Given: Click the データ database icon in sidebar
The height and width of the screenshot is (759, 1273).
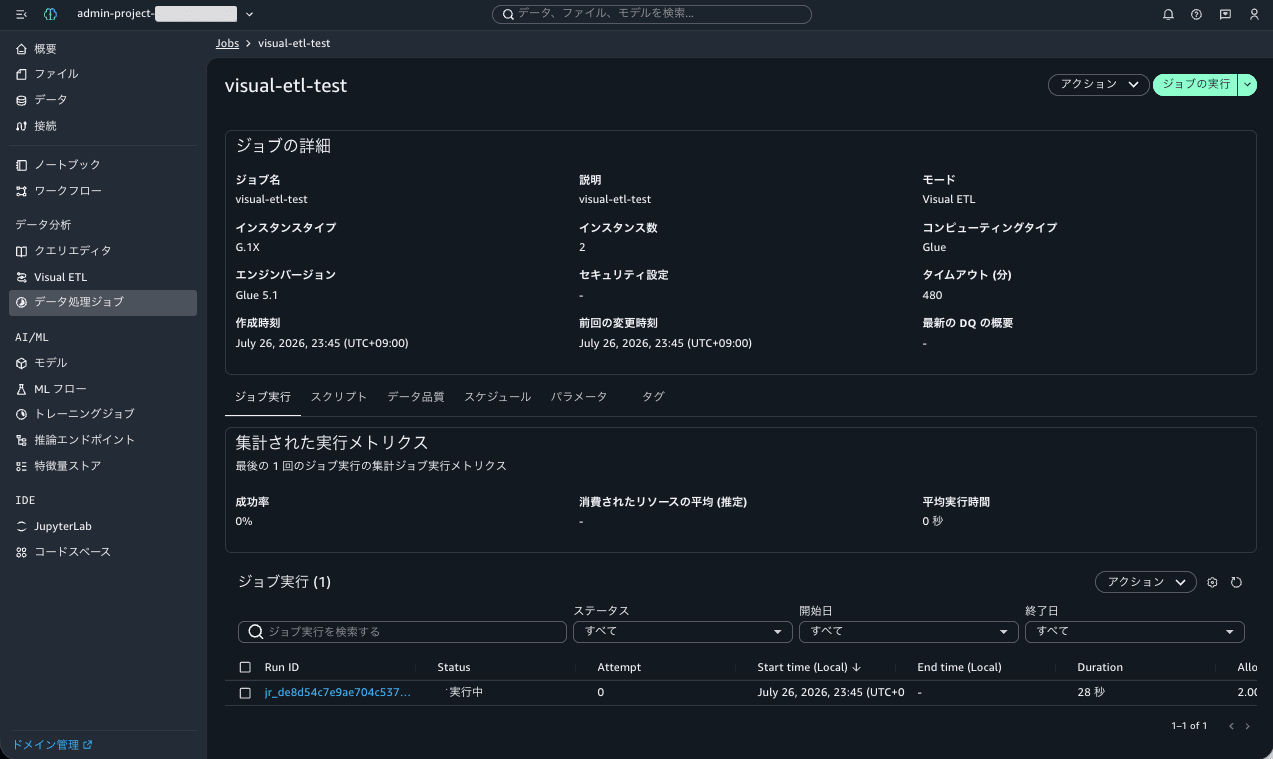Looking at the screenshot, I should [x=22, y=100].
